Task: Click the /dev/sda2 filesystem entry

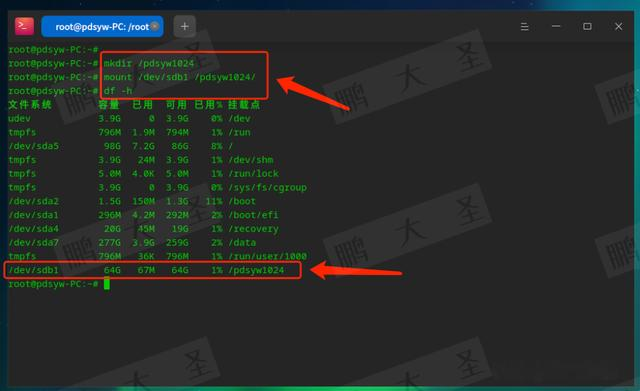Action: click(33, 201)
